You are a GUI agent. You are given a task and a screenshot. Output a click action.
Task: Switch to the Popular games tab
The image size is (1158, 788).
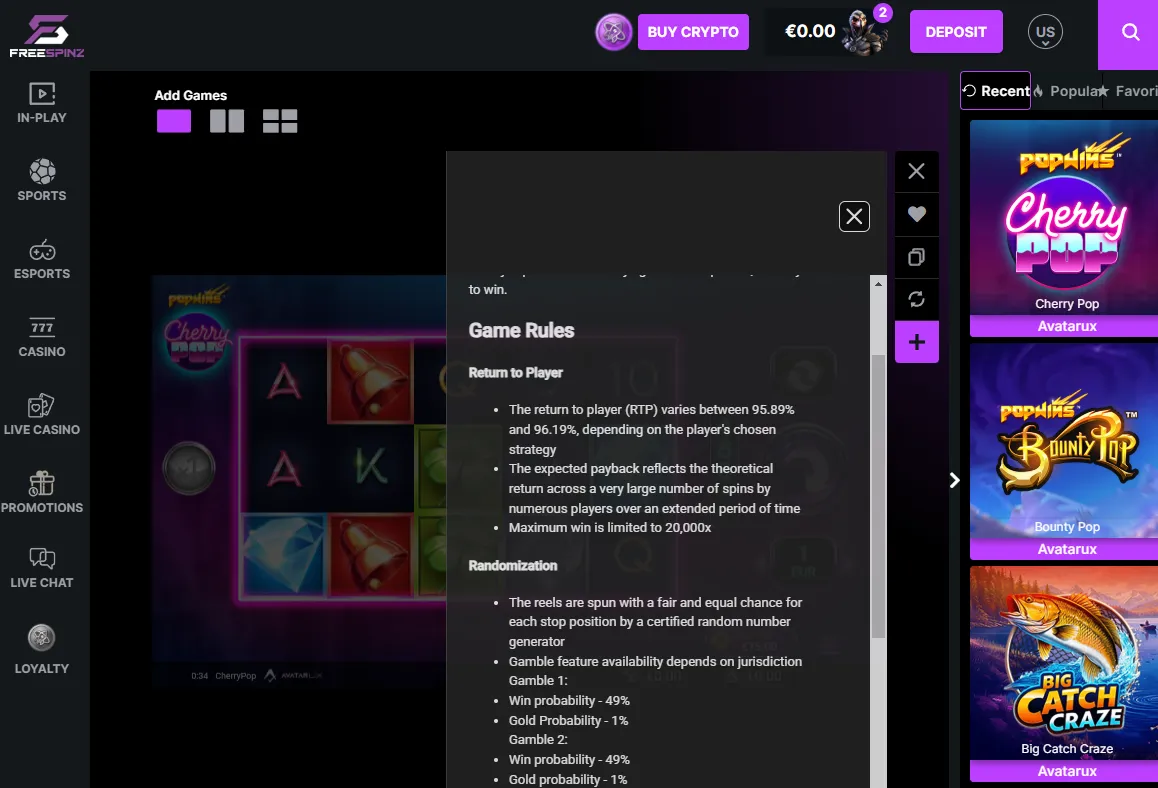click(x=1068, y=91)
